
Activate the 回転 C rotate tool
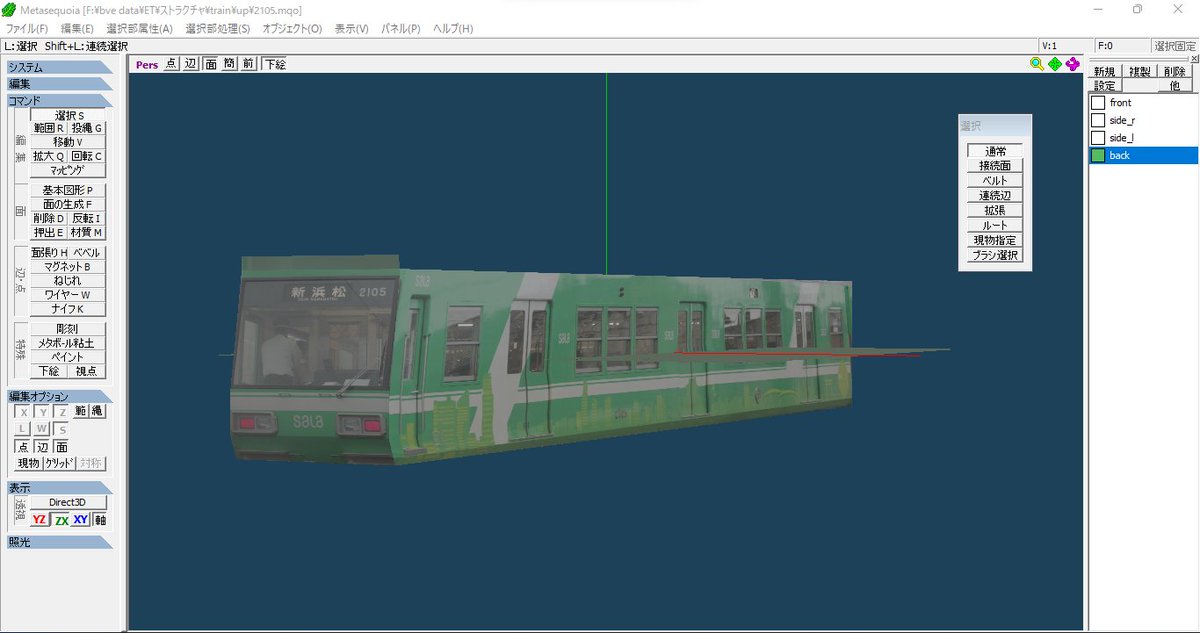click(87, 156)
